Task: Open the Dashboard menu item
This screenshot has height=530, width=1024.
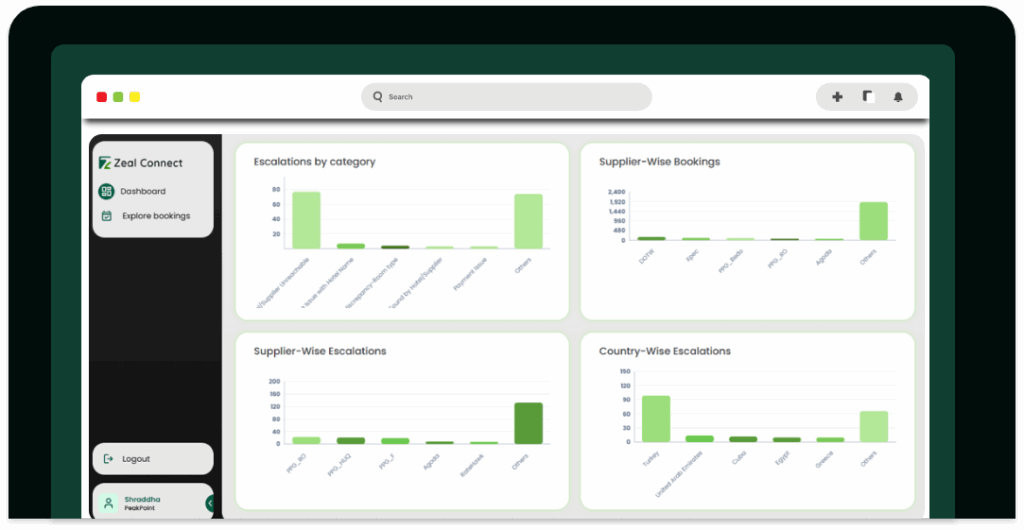Action: pyautogui.click(x=143, y=191)
